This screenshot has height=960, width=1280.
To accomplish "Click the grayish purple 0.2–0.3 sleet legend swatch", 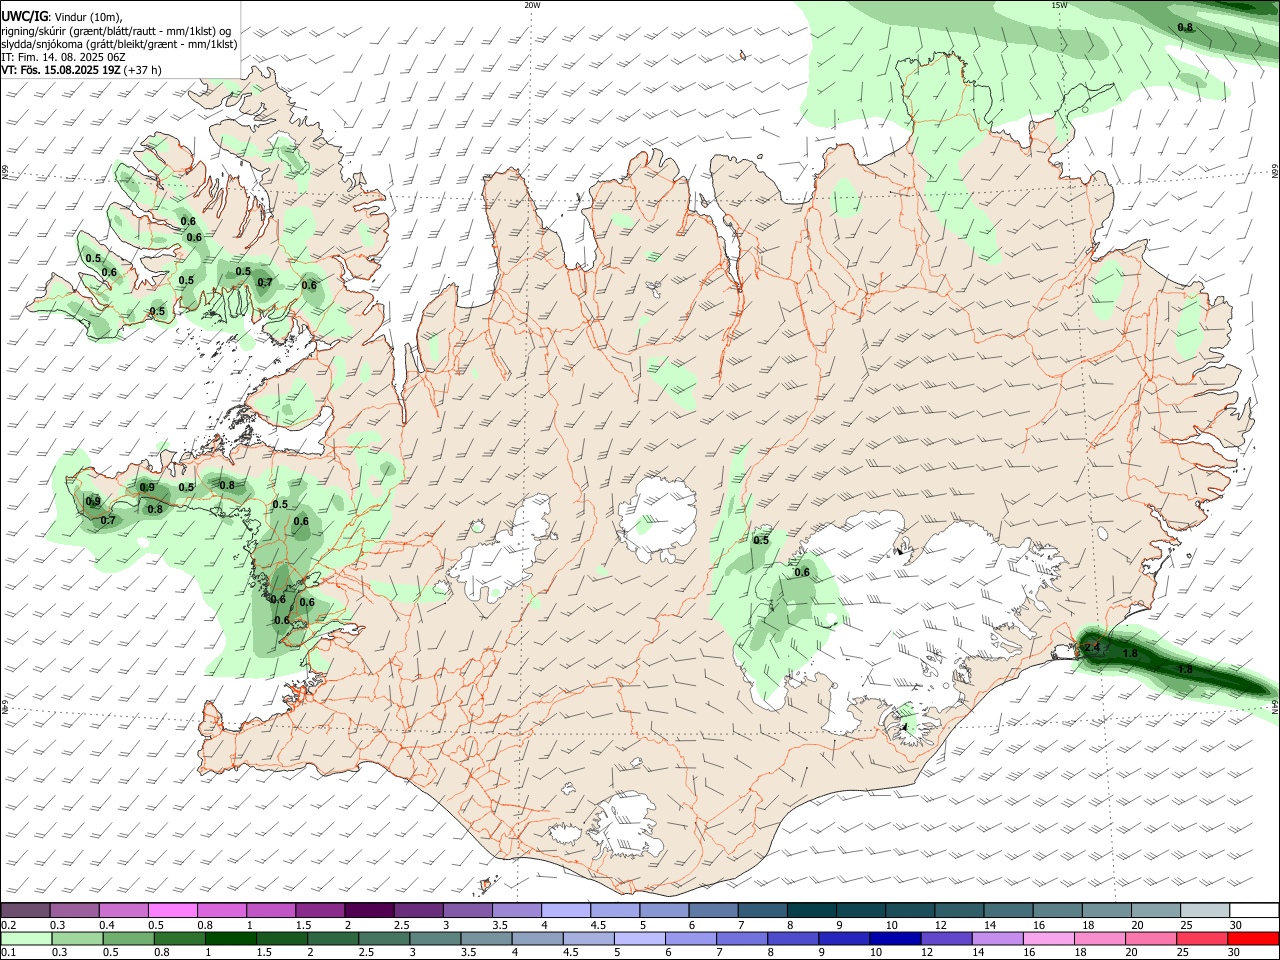I will point(25,910).
